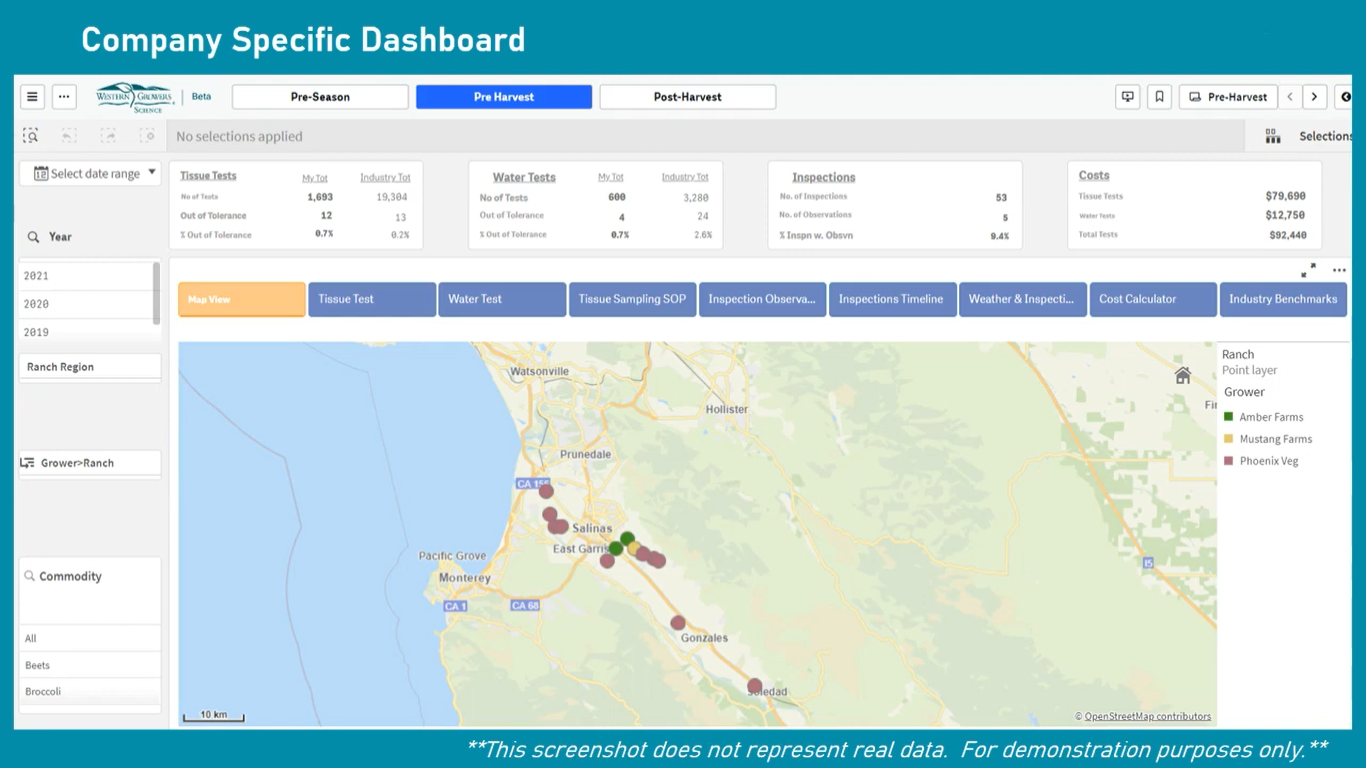Image resolution: width=1366 pixels, height=768 pixels.
Task: Open the storytelling presentation icon
Action: [1128, 97]
